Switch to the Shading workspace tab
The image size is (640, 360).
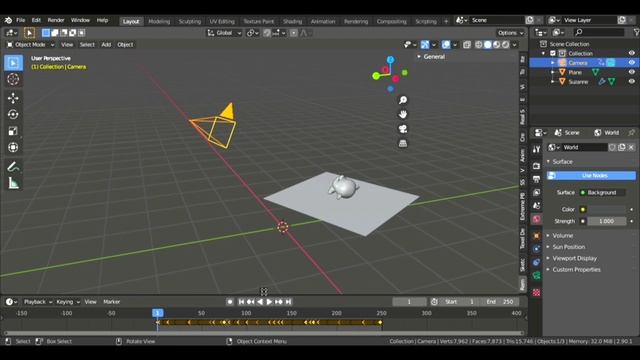[x=293, y=21]
